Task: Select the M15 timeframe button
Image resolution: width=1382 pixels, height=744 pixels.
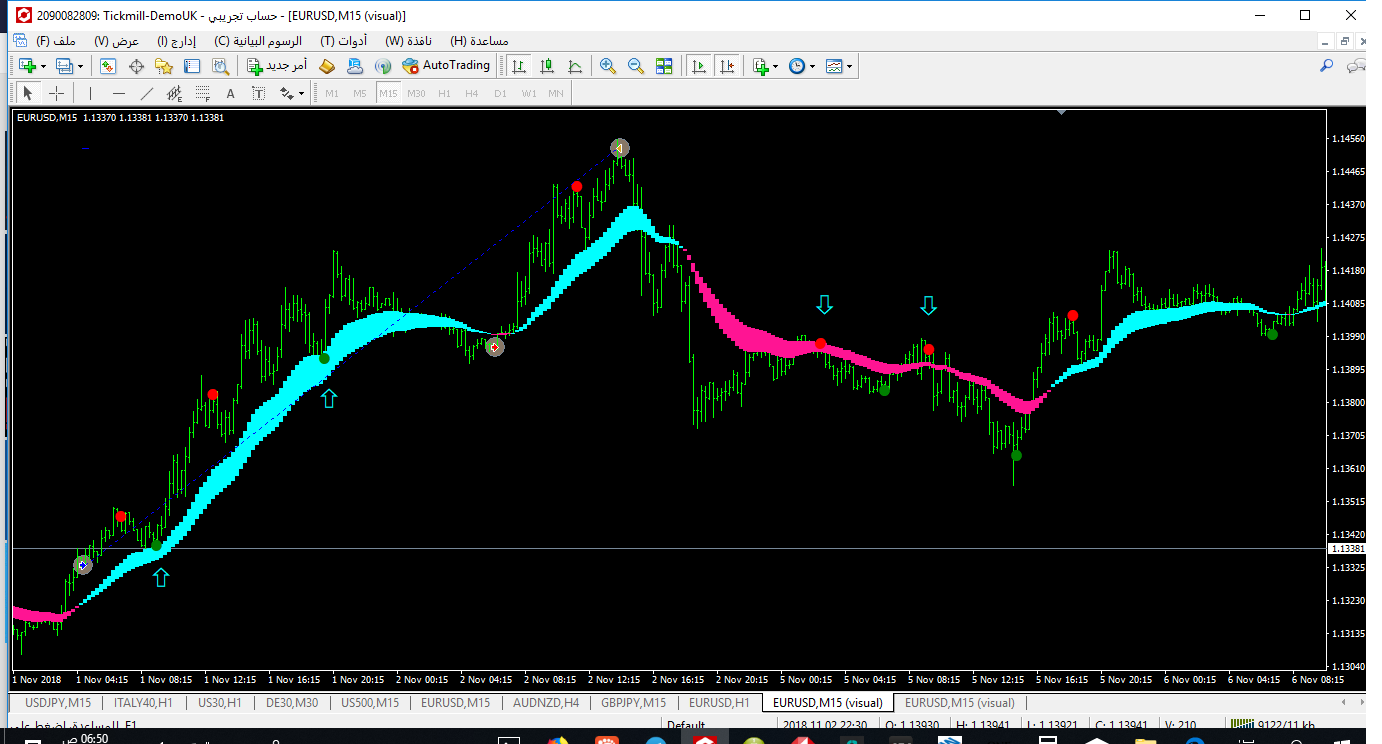Action: (388, 93)
